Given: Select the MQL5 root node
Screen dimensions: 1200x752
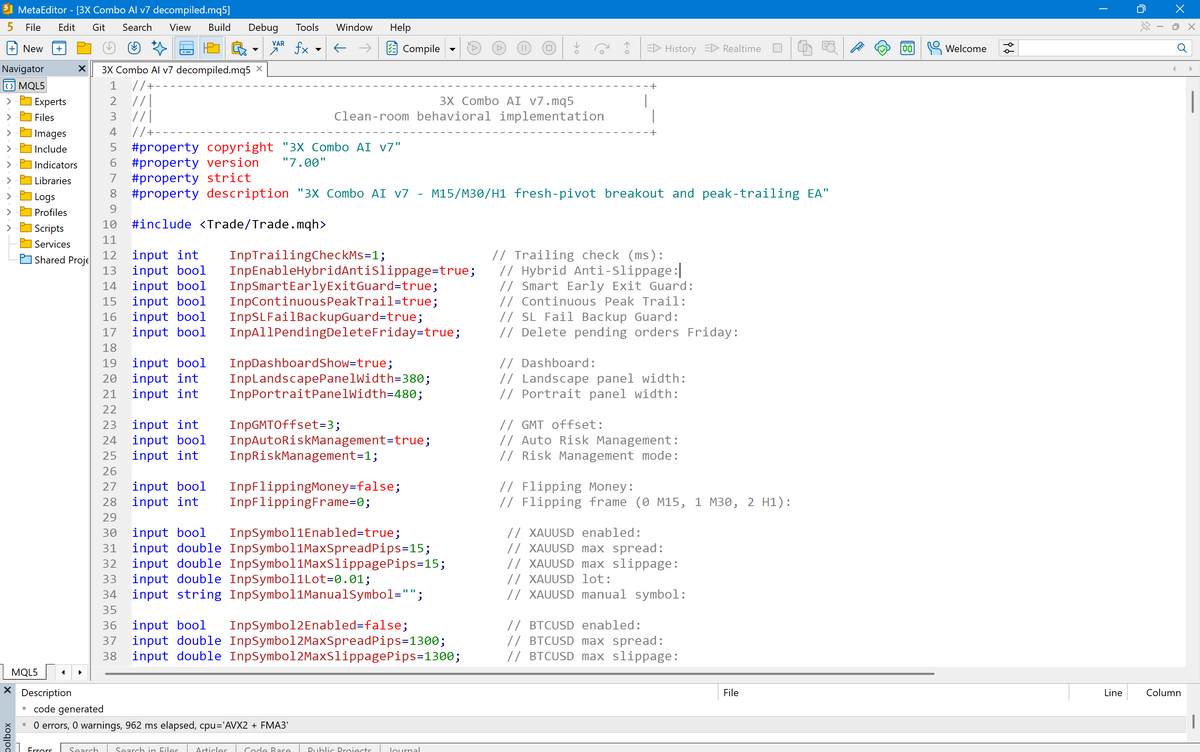Looking at the screenshot, I should 24,85.
